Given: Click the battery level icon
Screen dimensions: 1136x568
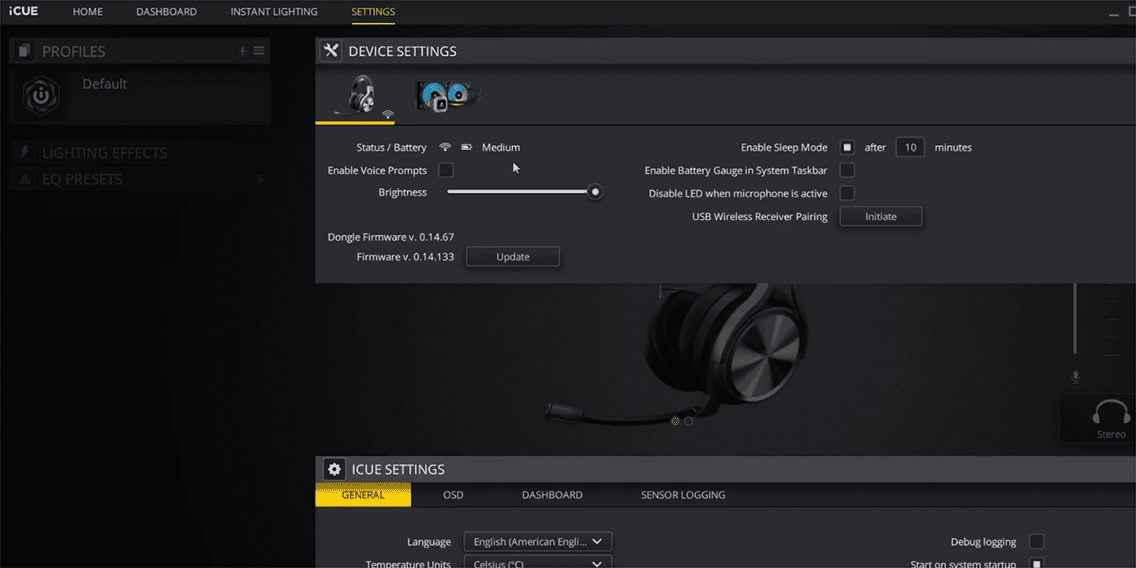Looking at the screenshot, I should [467, 147].
